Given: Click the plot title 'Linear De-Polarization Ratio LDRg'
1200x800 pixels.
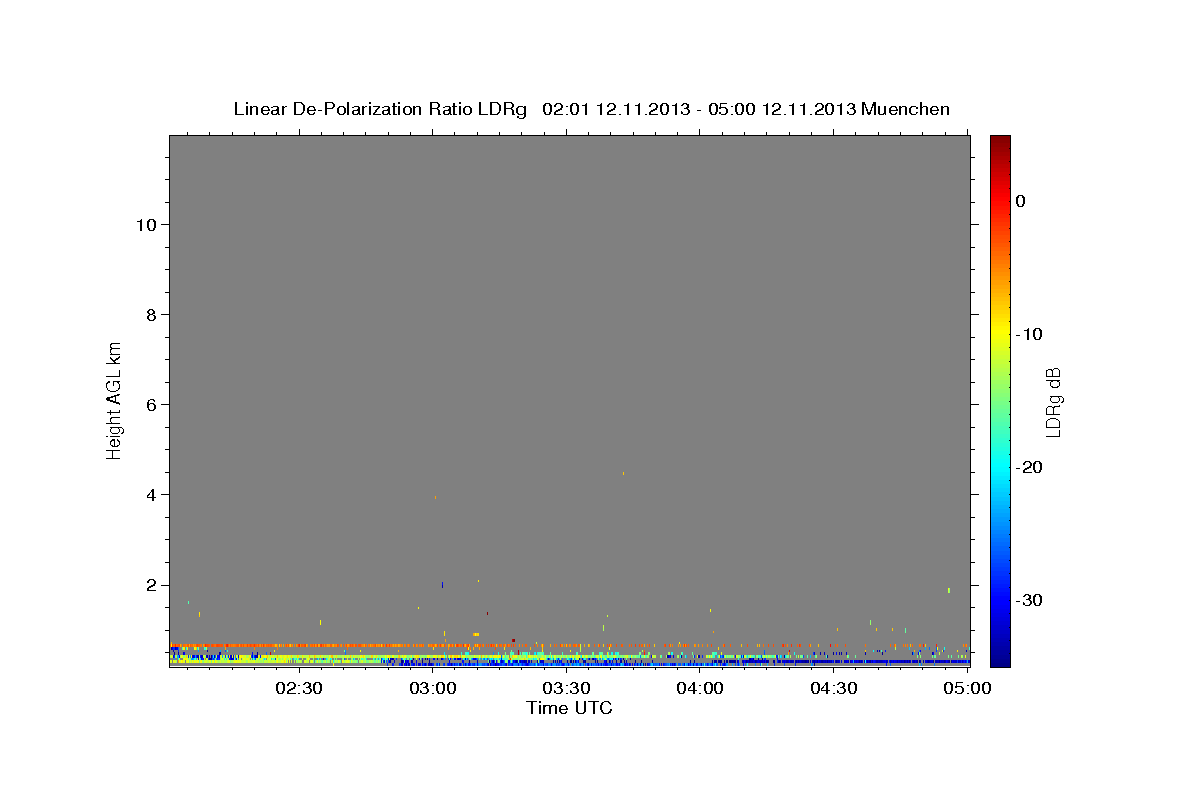Looking at the screenshot, I should tap(379, 109).
